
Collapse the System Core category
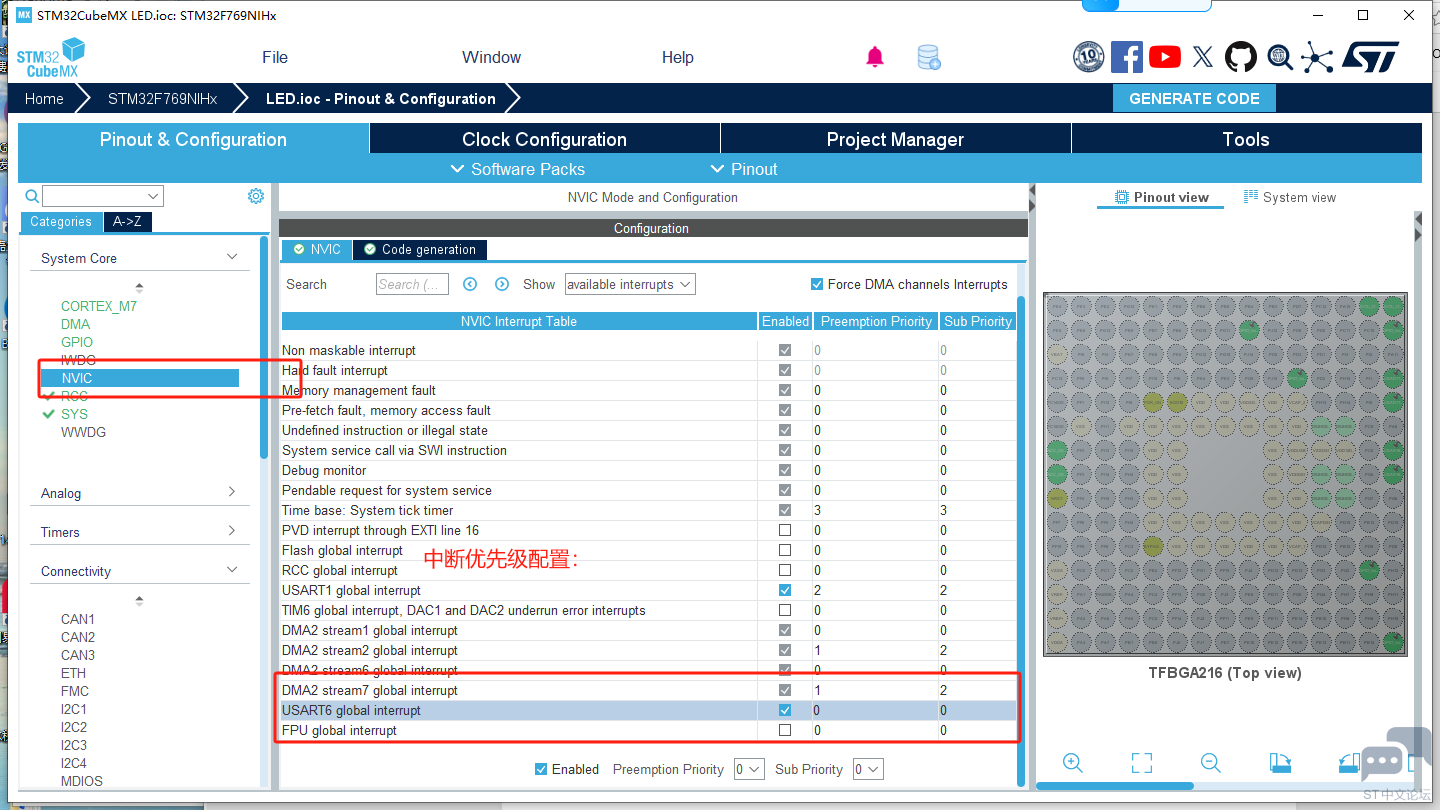(232, 257)
